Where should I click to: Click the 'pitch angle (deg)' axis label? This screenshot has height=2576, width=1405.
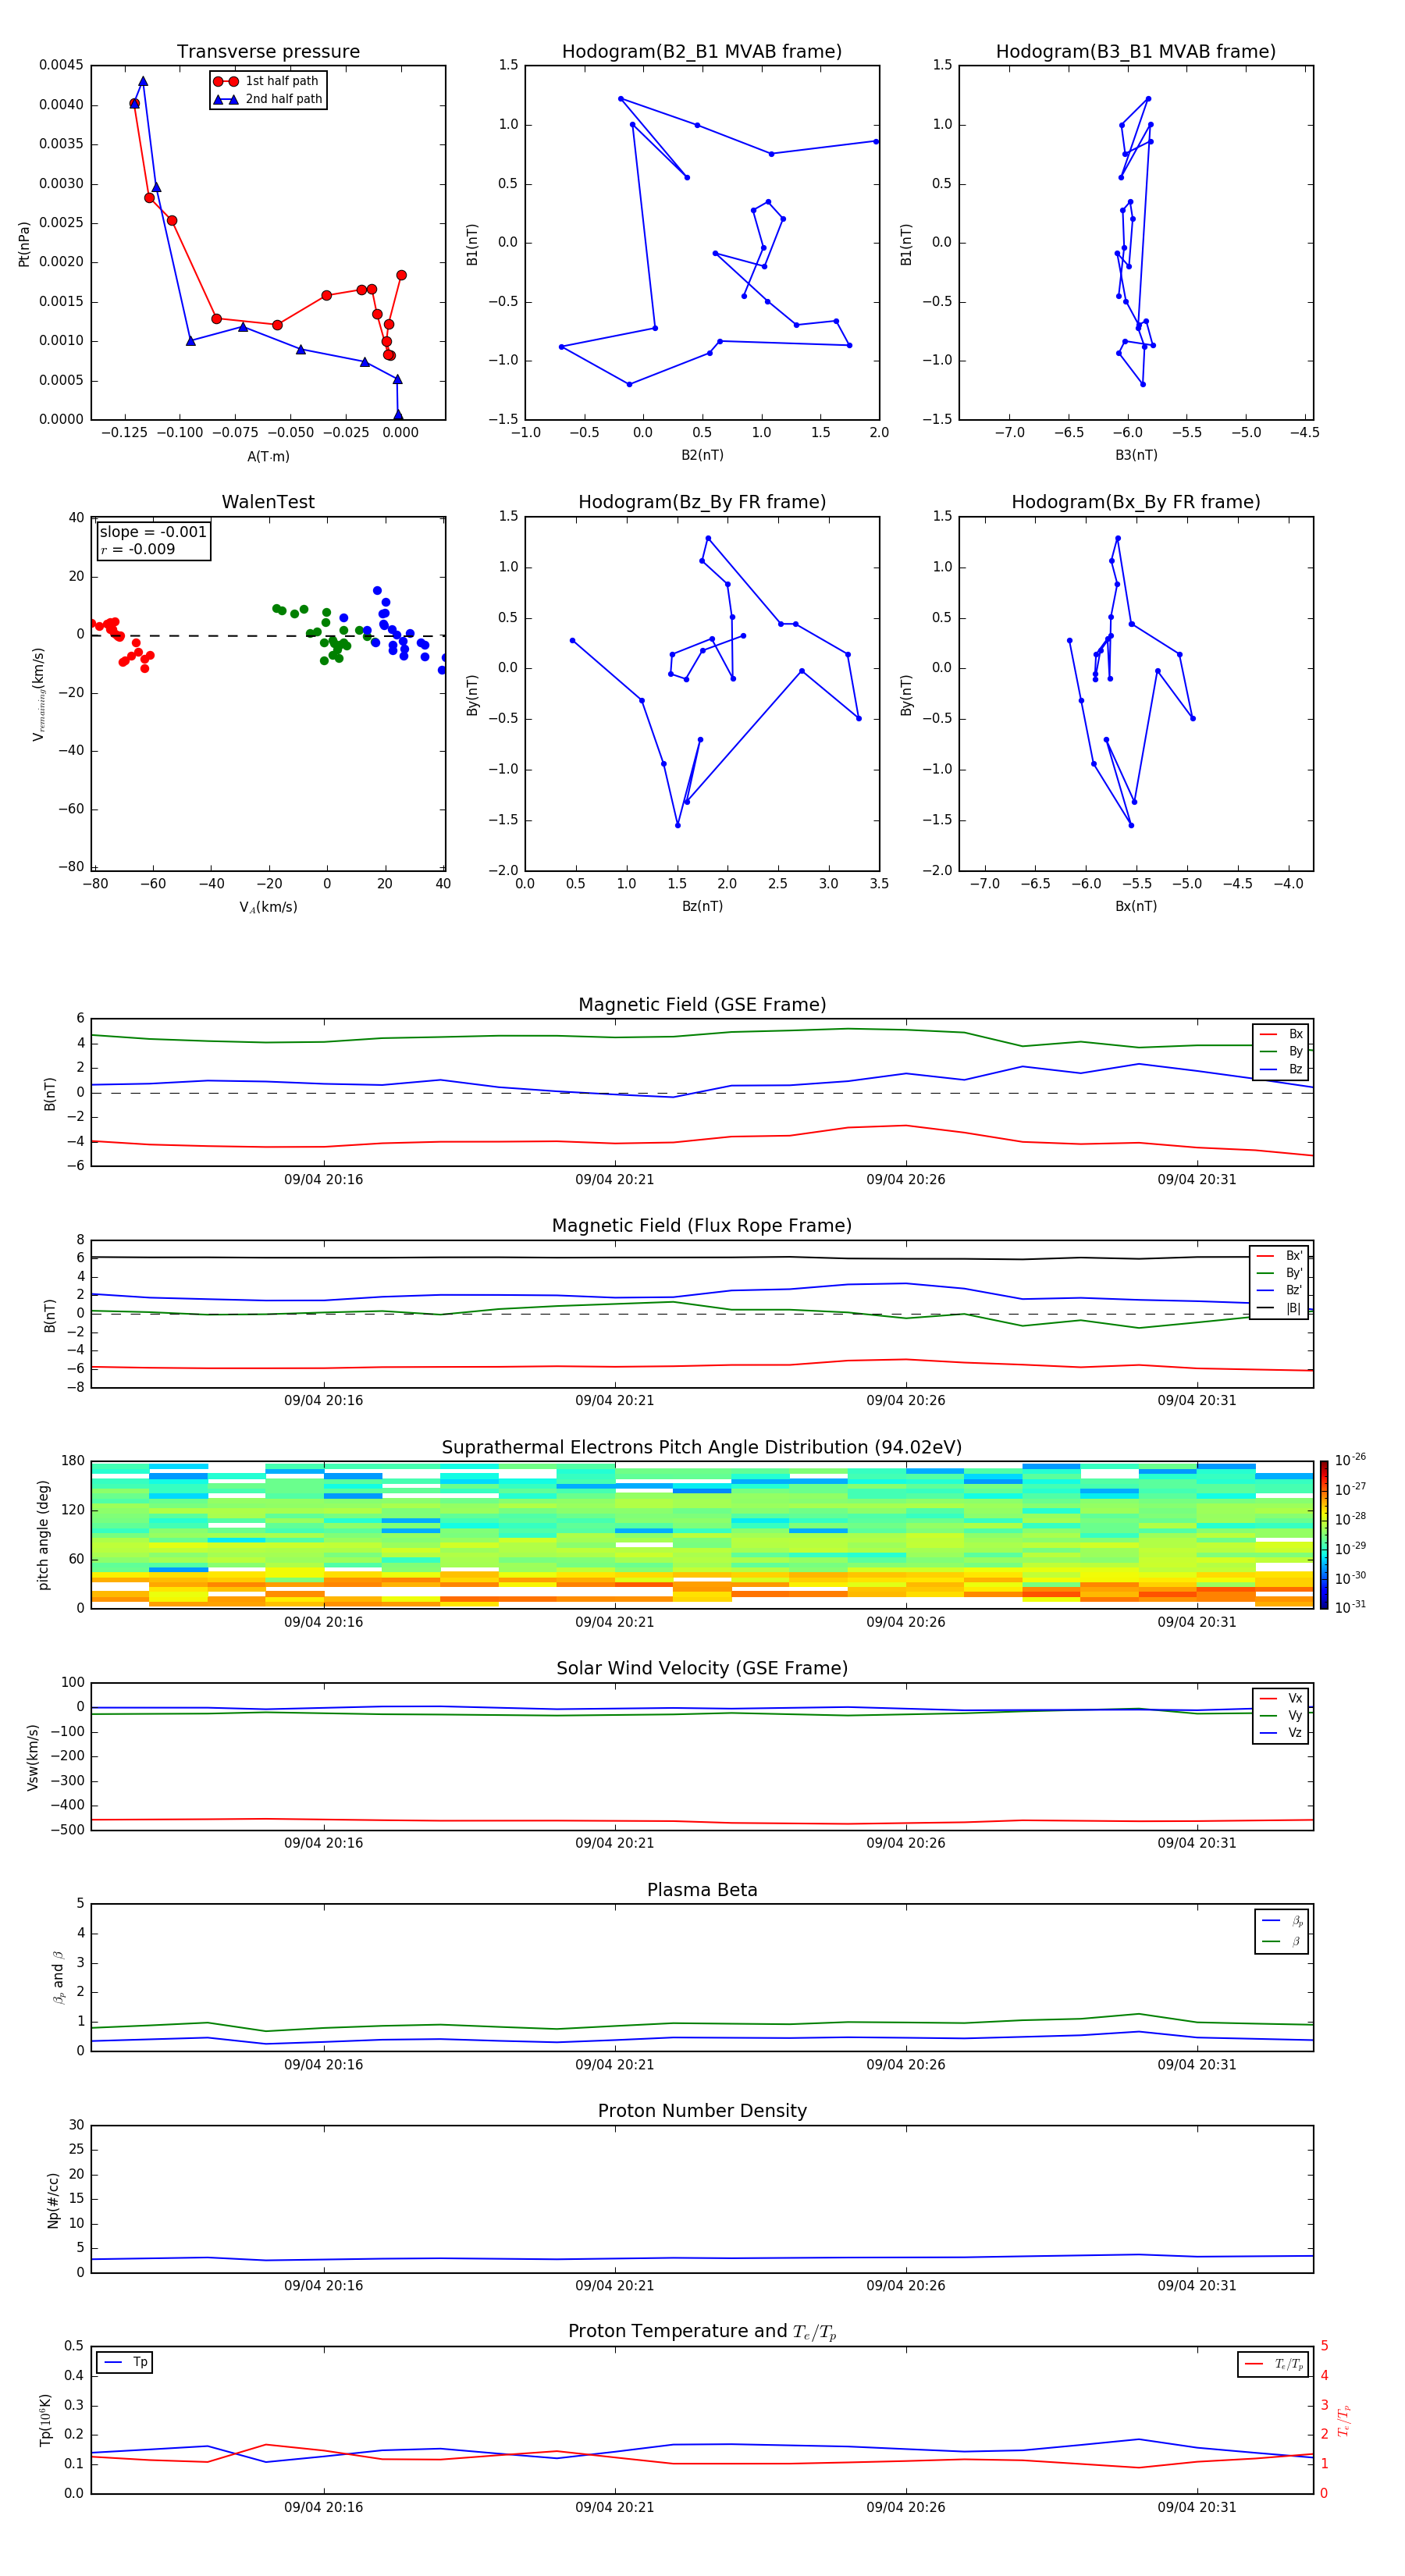pos(43,1535)
